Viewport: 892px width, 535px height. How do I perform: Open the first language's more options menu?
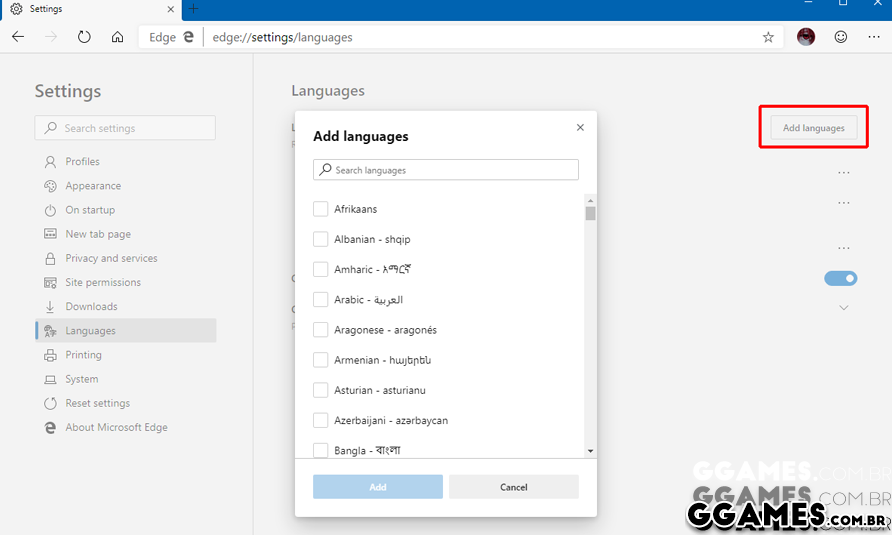[x=844, y=173]
